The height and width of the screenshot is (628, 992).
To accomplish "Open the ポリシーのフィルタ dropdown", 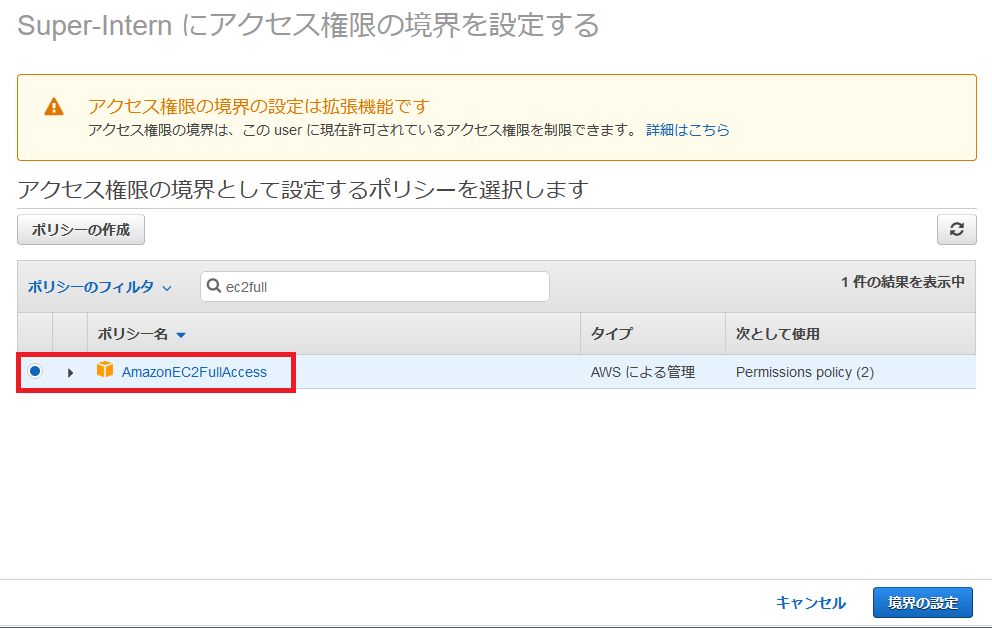I will [99, 287].
